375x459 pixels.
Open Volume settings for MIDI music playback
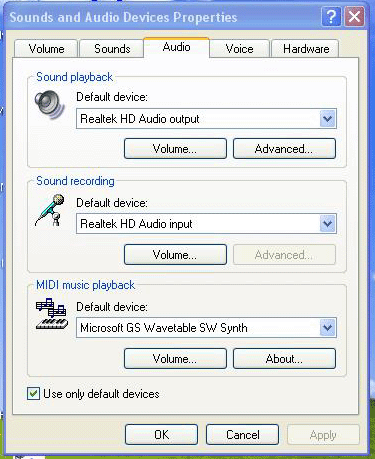point(175,359)
